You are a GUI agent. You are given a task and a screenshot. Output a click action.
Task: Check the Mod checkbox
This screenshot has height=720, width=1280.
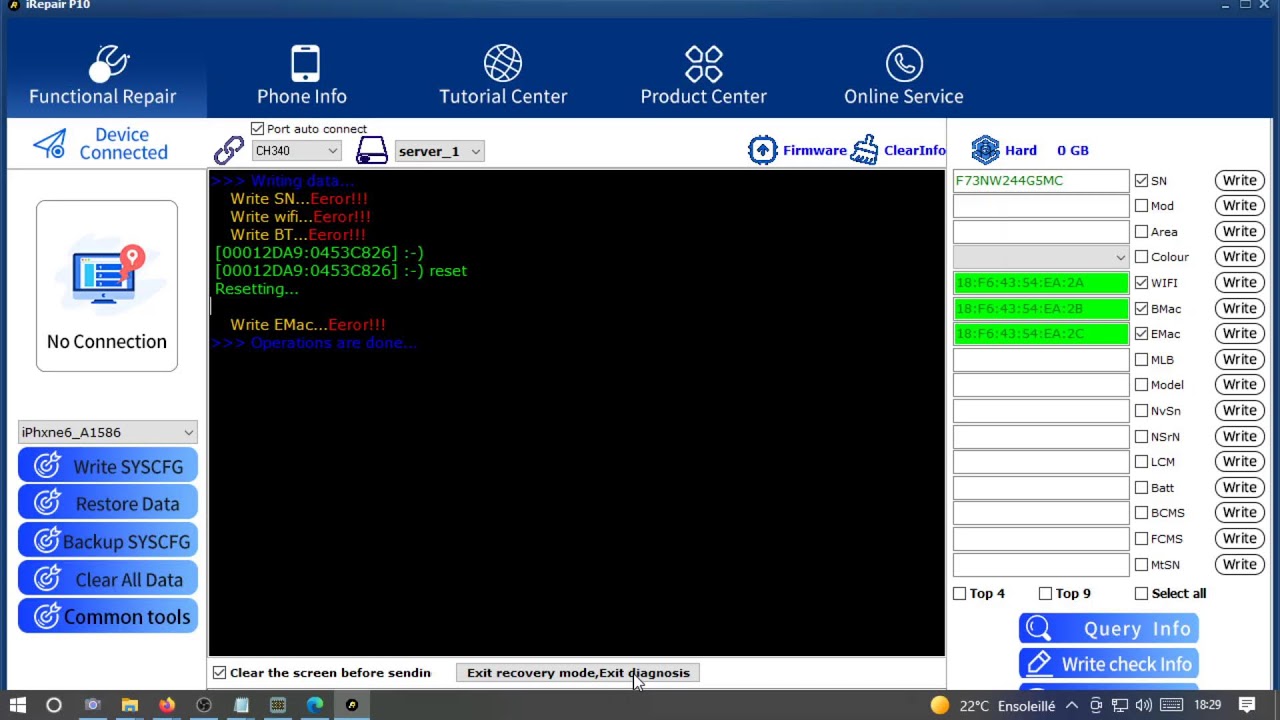(x=1141, y=206)
